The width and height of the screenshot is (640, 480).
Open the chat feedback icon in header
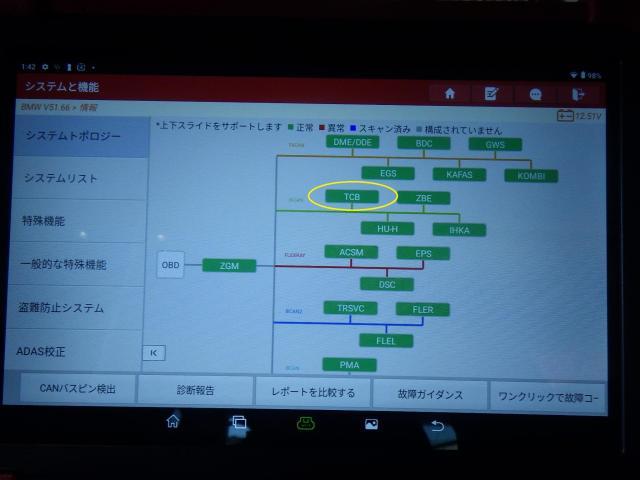click(x=535, y=95)
